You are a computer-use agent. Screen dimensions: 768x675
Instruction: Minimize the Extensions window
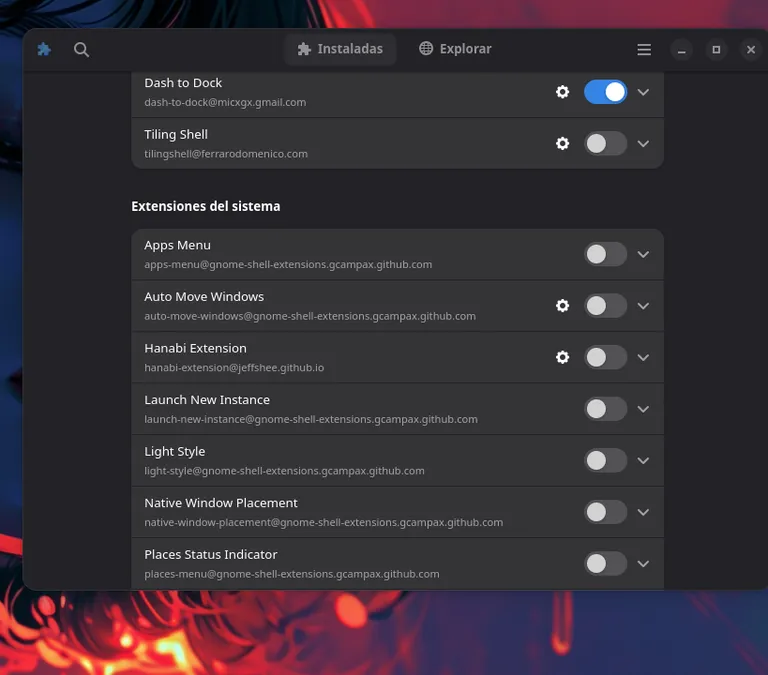(x=681, y=49)
